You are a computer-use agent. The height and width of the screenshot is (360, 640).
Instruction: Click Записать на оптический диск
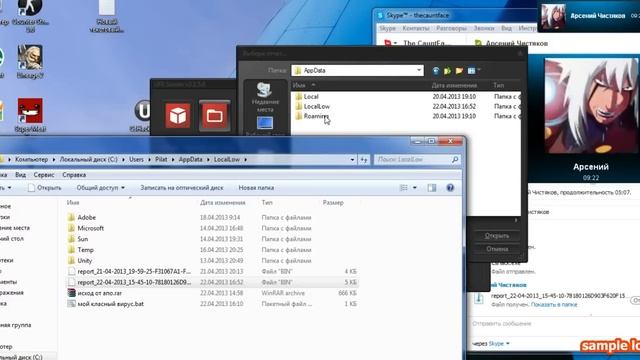[182, 188]
